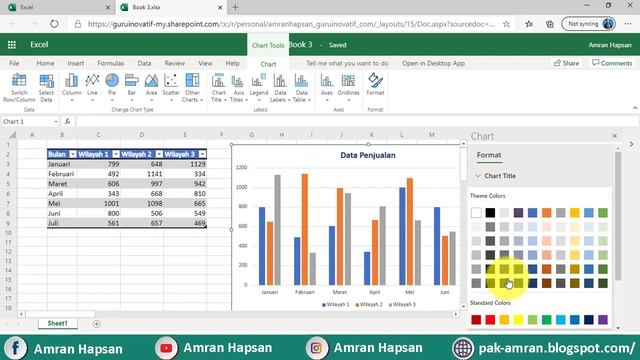Screen dimensions: 640x360
Task: Reload the page with refresh icon
Action: point(54,24)
